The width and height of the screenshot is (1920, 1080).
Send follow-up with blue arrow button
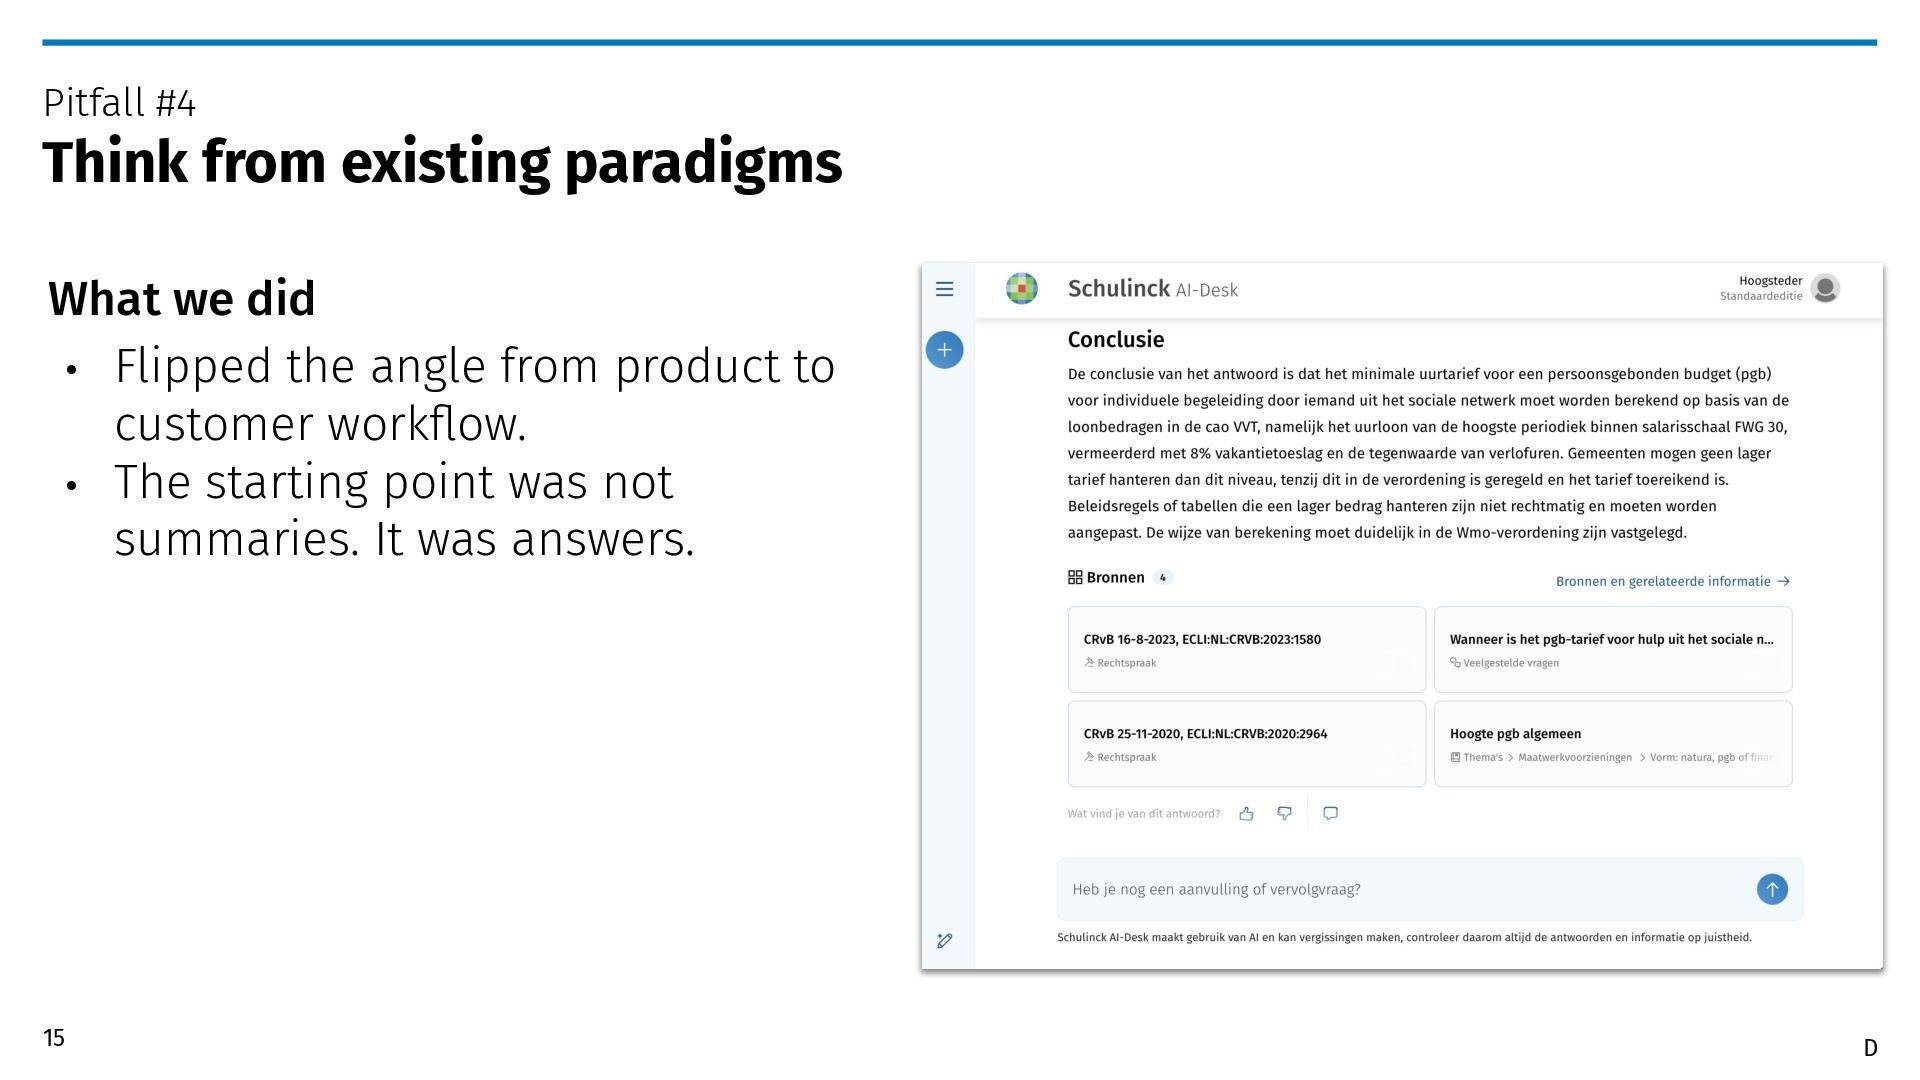(1771, 889)
